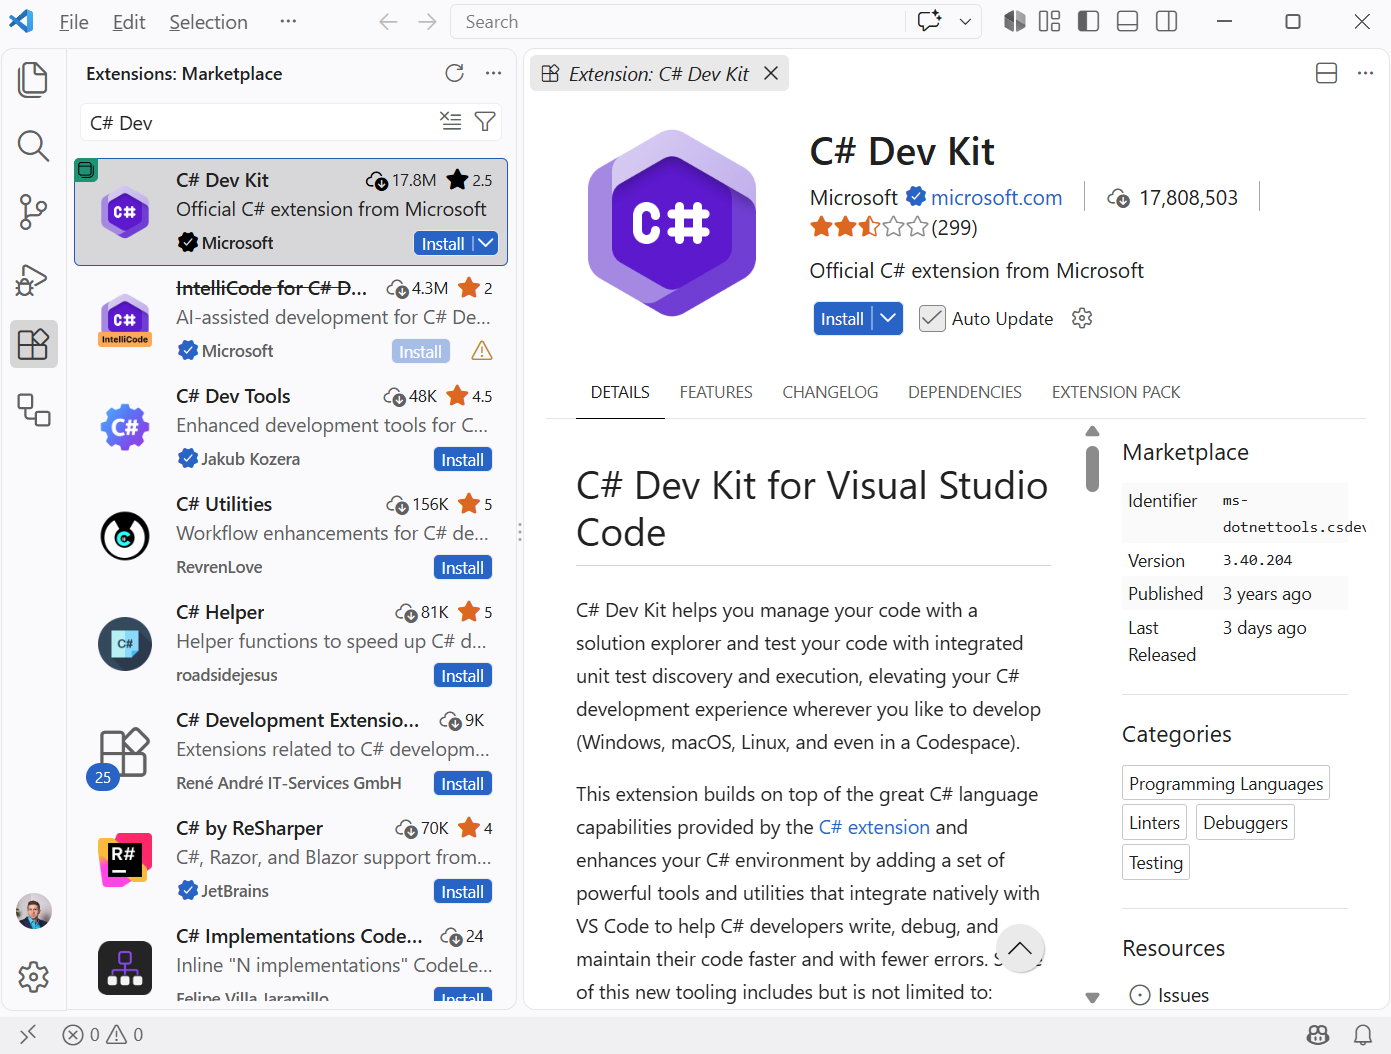Viewport: 1391px width, 1054px height.
Task: Open C# Dev Kit extension settings gear
Action: (1082, 318)
